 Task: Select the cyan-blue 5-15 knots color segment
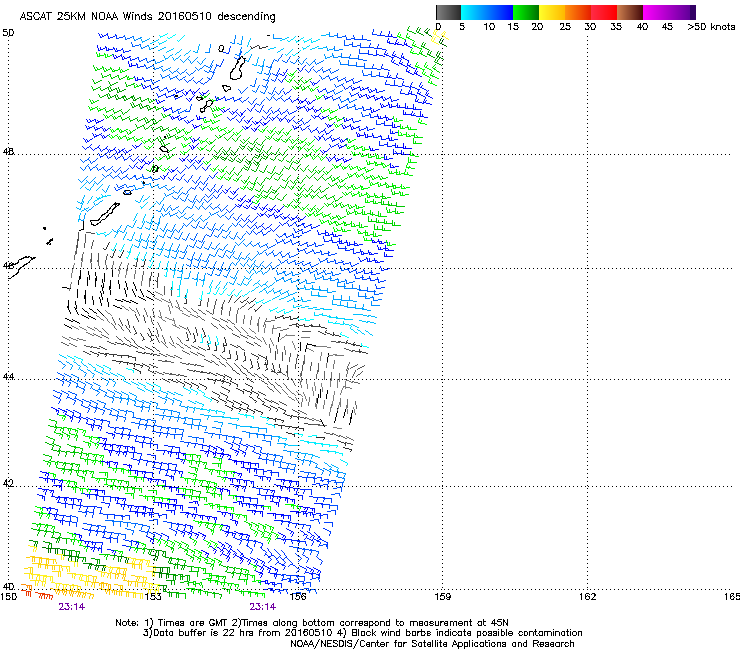tap(487, 12)
